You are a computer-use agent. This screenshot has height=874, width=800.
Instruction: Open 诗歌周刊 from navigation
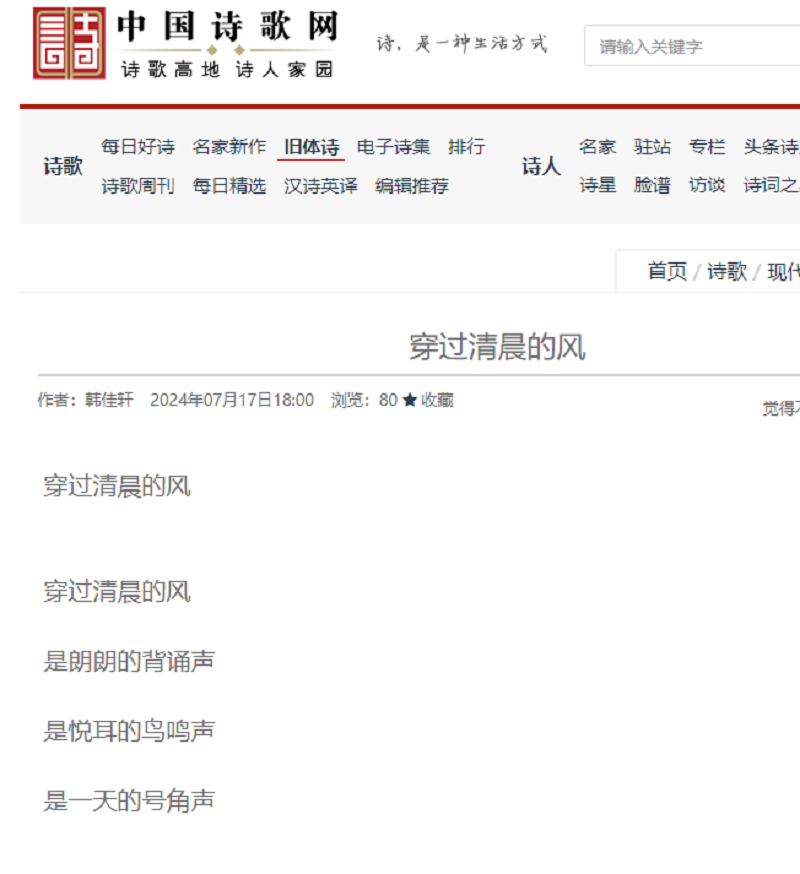pyautogui.click(x=138, y=186)
